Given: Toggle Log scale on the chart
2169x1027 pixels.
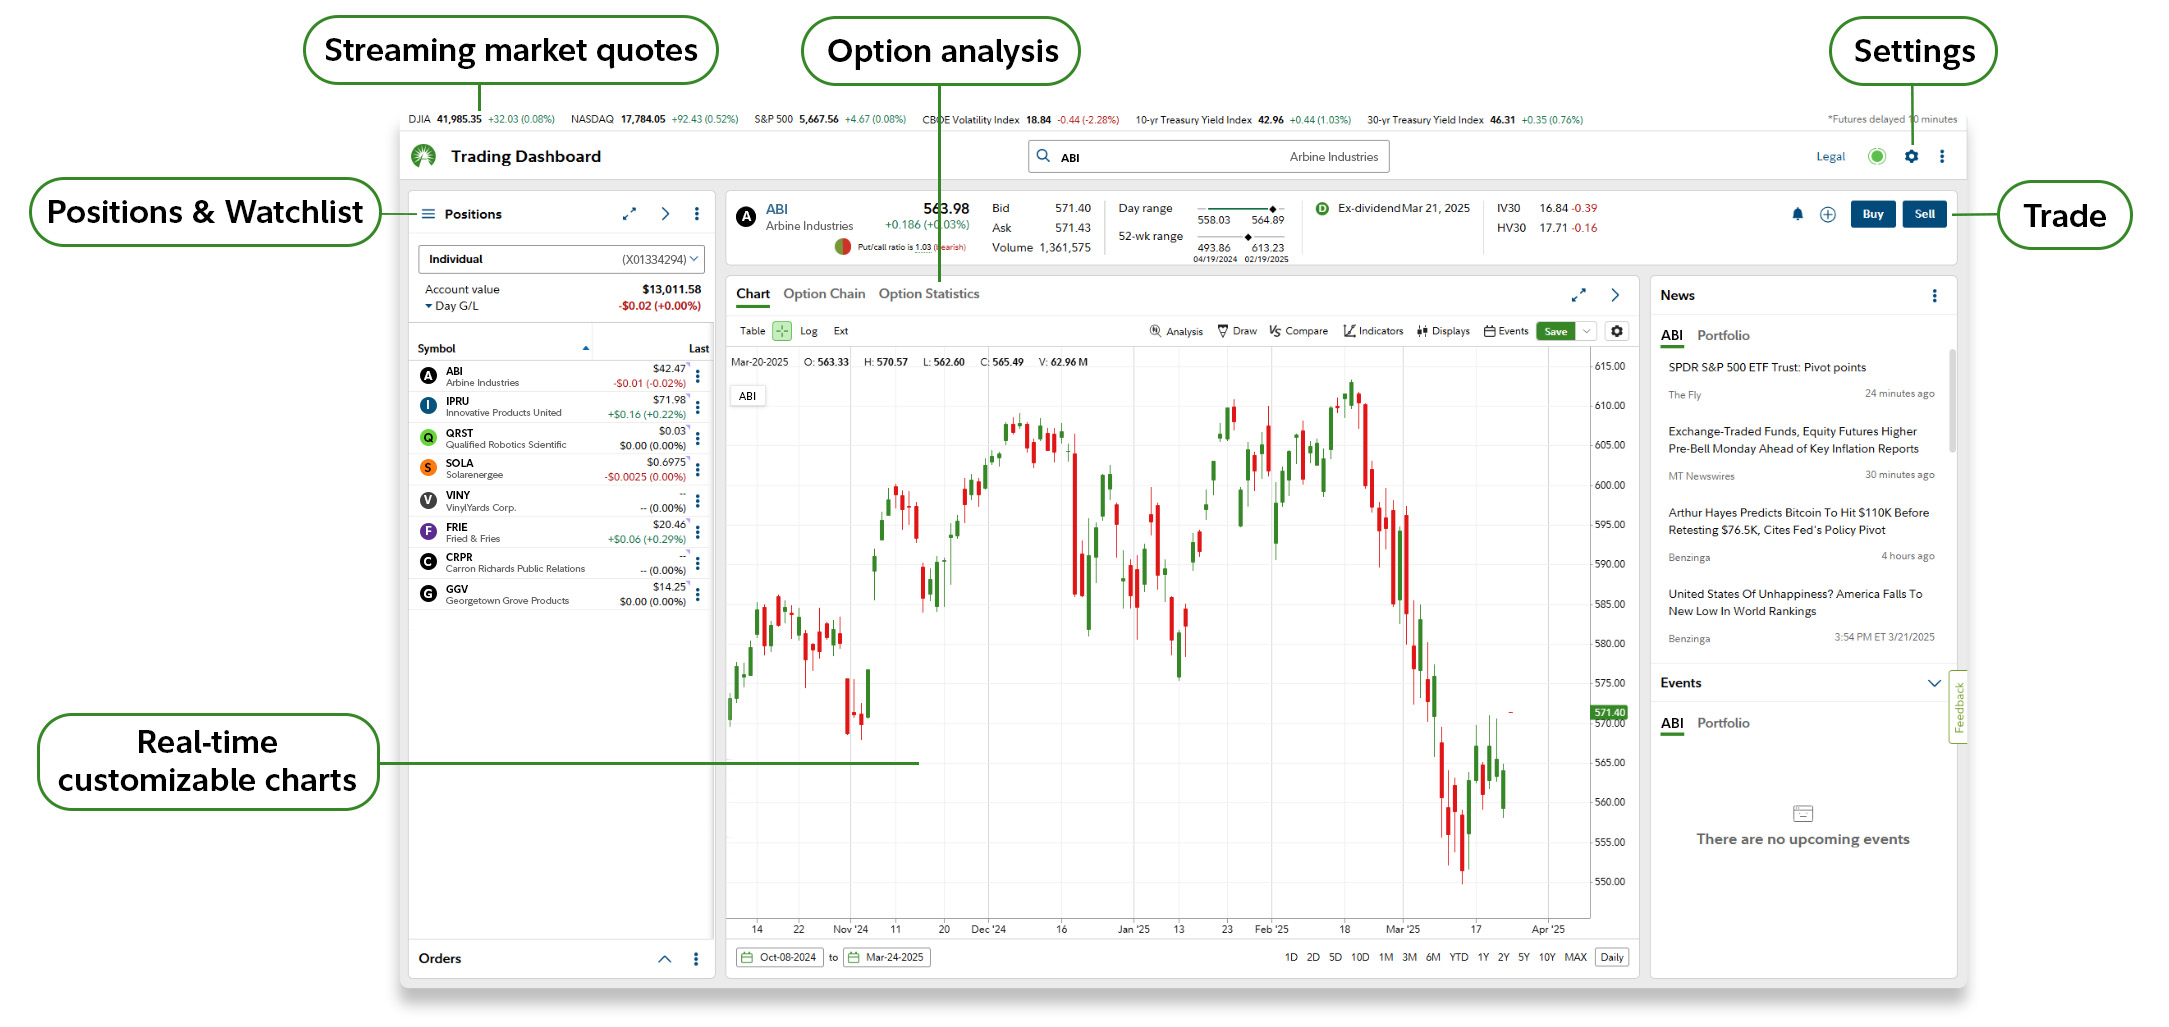Looking at the screenshot, I should pyautogui.click(x=808, y=331).
